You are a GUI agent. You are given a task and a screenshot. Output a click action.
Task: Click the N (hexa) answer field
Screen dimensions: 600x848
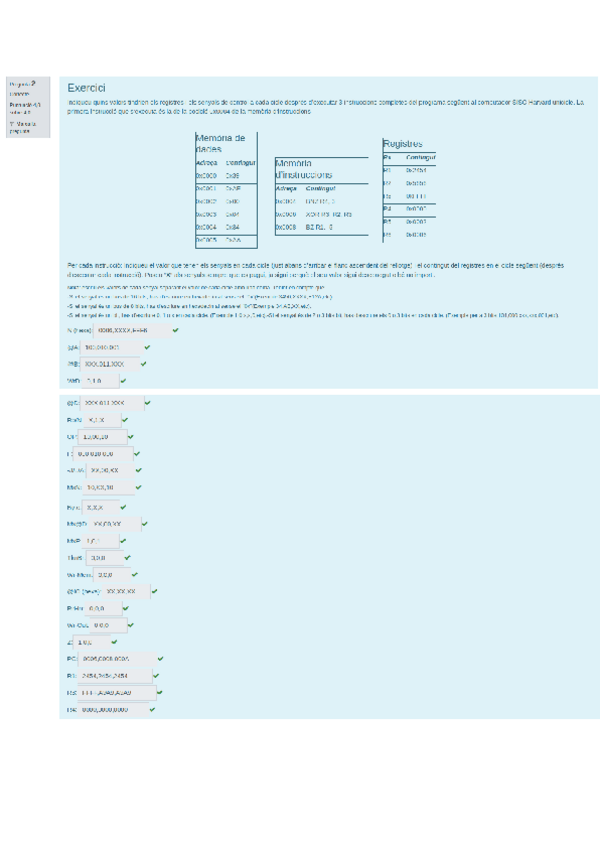[132, 330]
